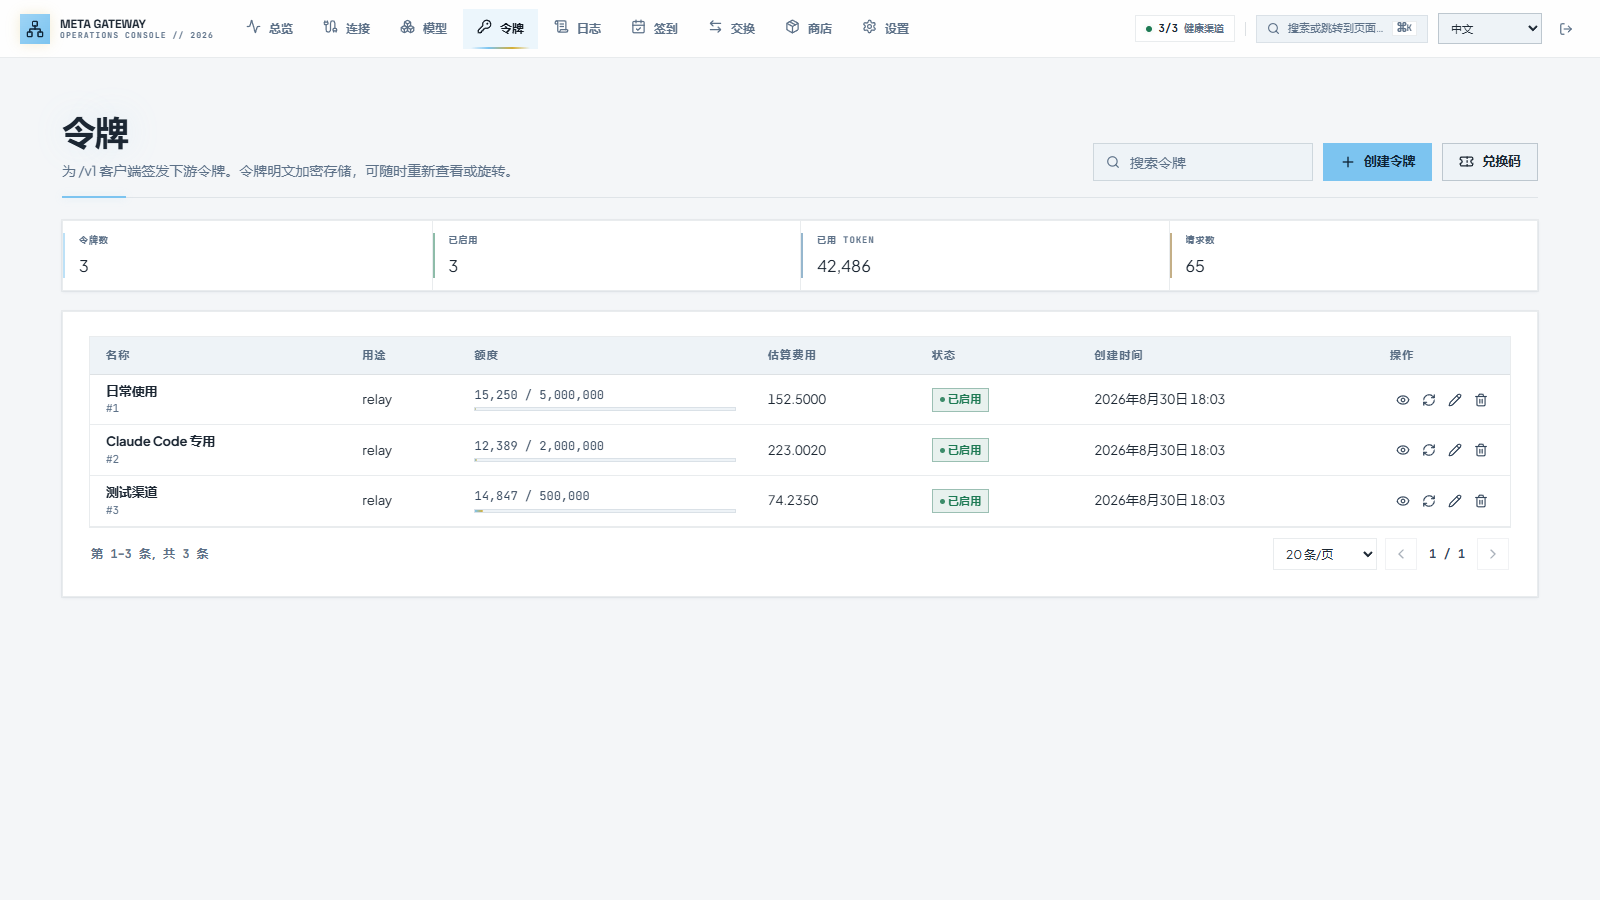Click the 创建令牌 button

pos(1377,162)
